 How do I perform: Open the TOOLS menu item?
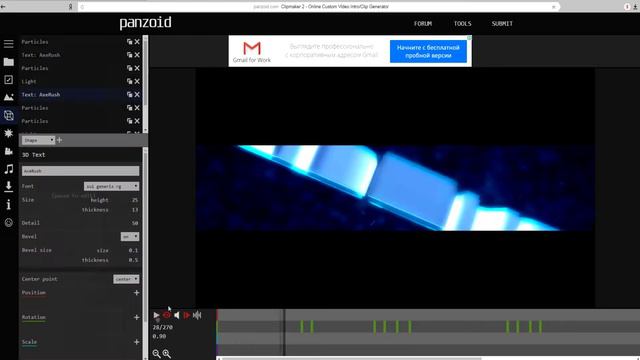tap(462, 24)
